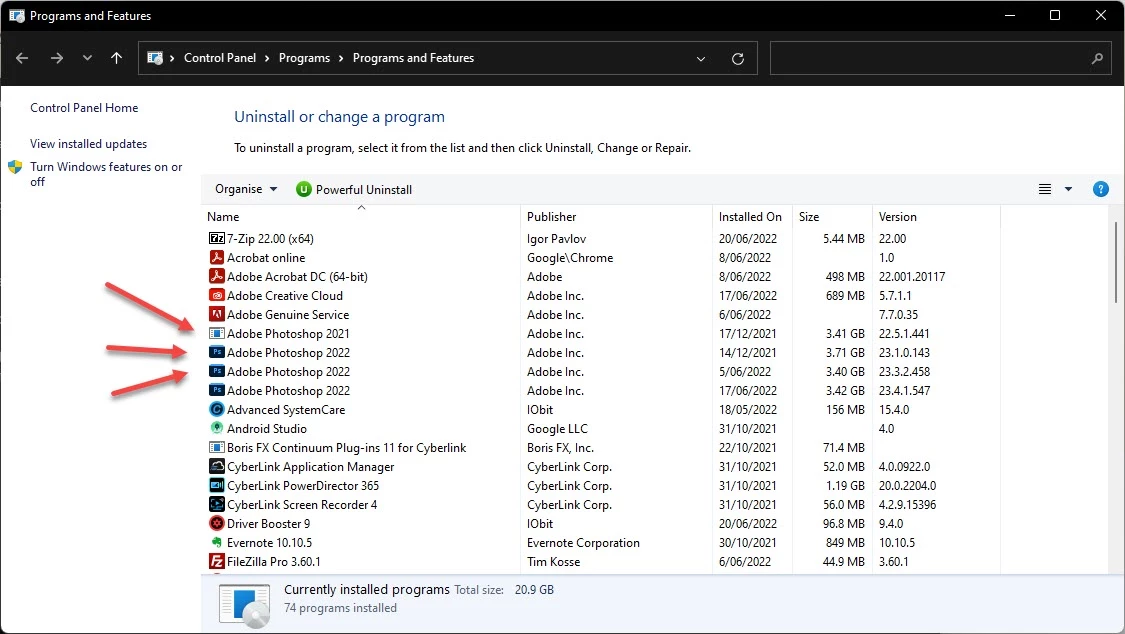This screenshot has height=634, width=1125.
Task: Open the Organise dropdown menu
Action: (246, 189)
